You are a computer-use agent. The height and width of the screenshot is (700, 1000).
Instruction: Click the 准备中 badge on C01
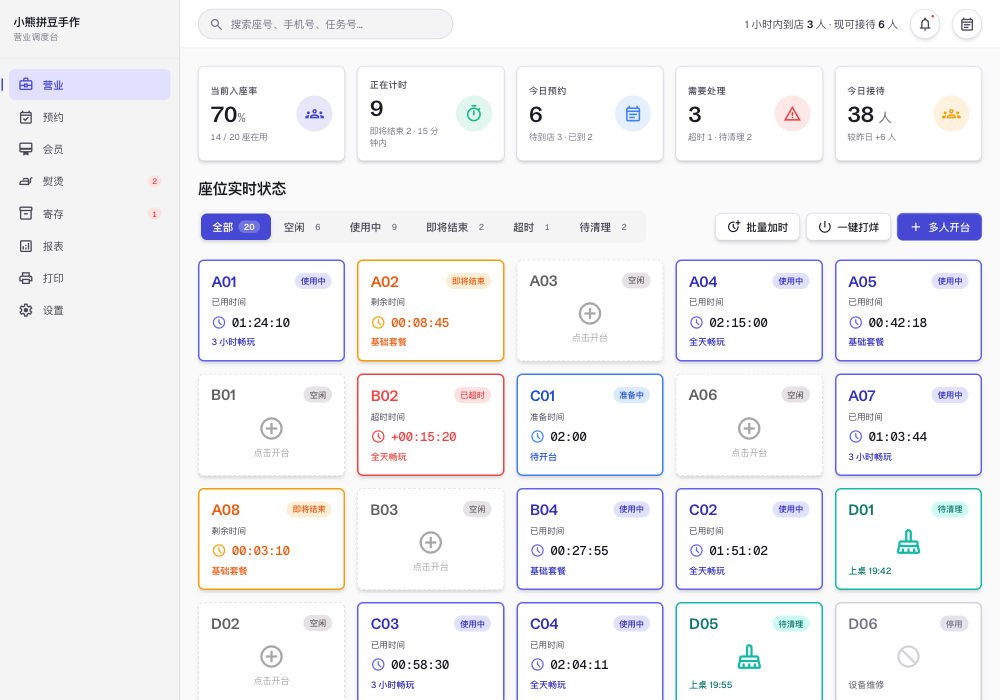click(631, 395)
